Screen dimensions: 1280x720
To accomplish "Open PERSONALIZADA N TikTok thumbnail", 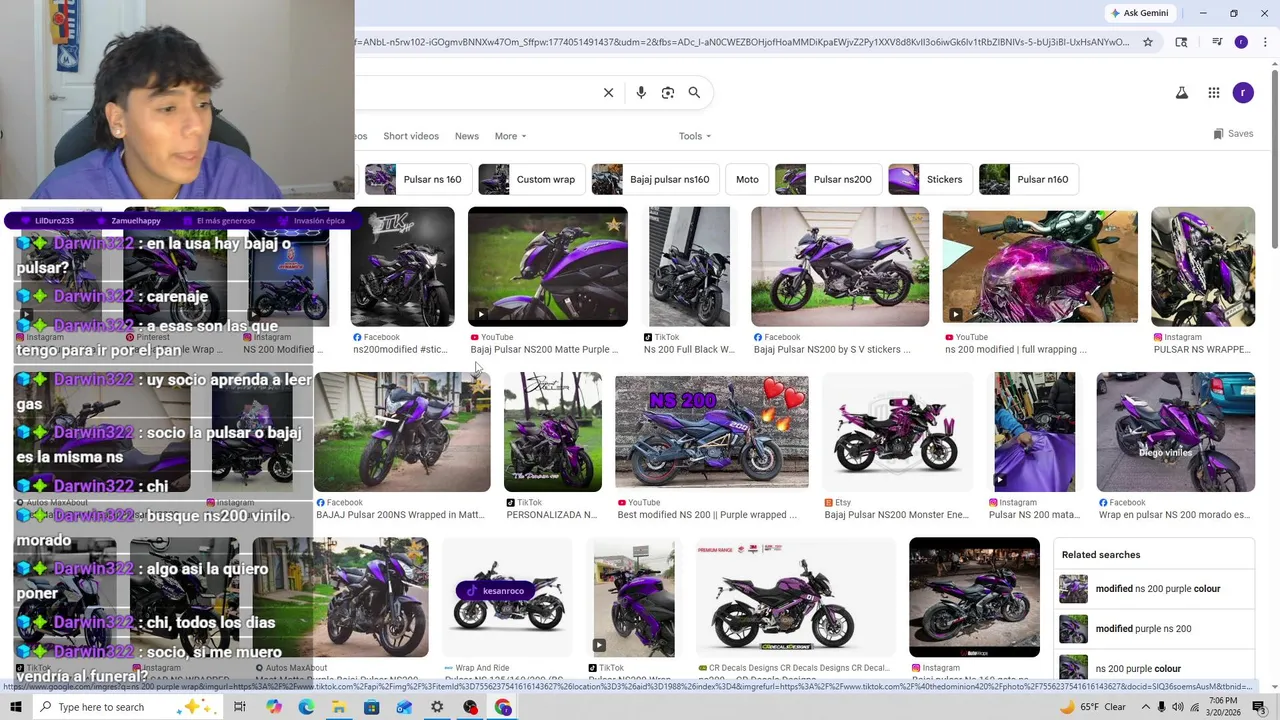I will 553,432.
